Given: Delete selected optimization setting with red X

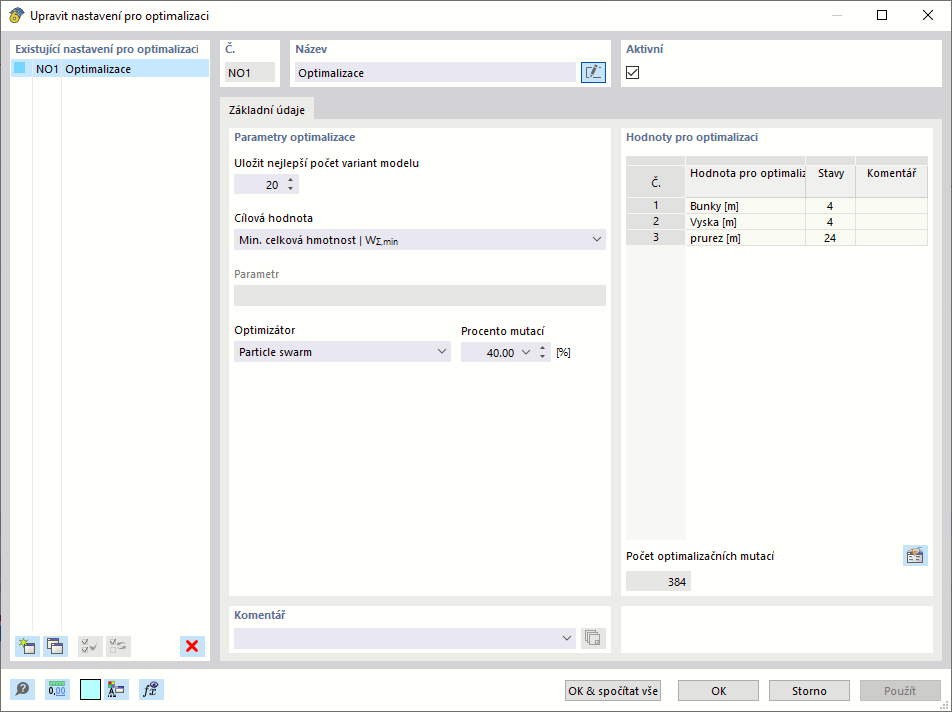Looking at the screenshot, I should (192, 646).
